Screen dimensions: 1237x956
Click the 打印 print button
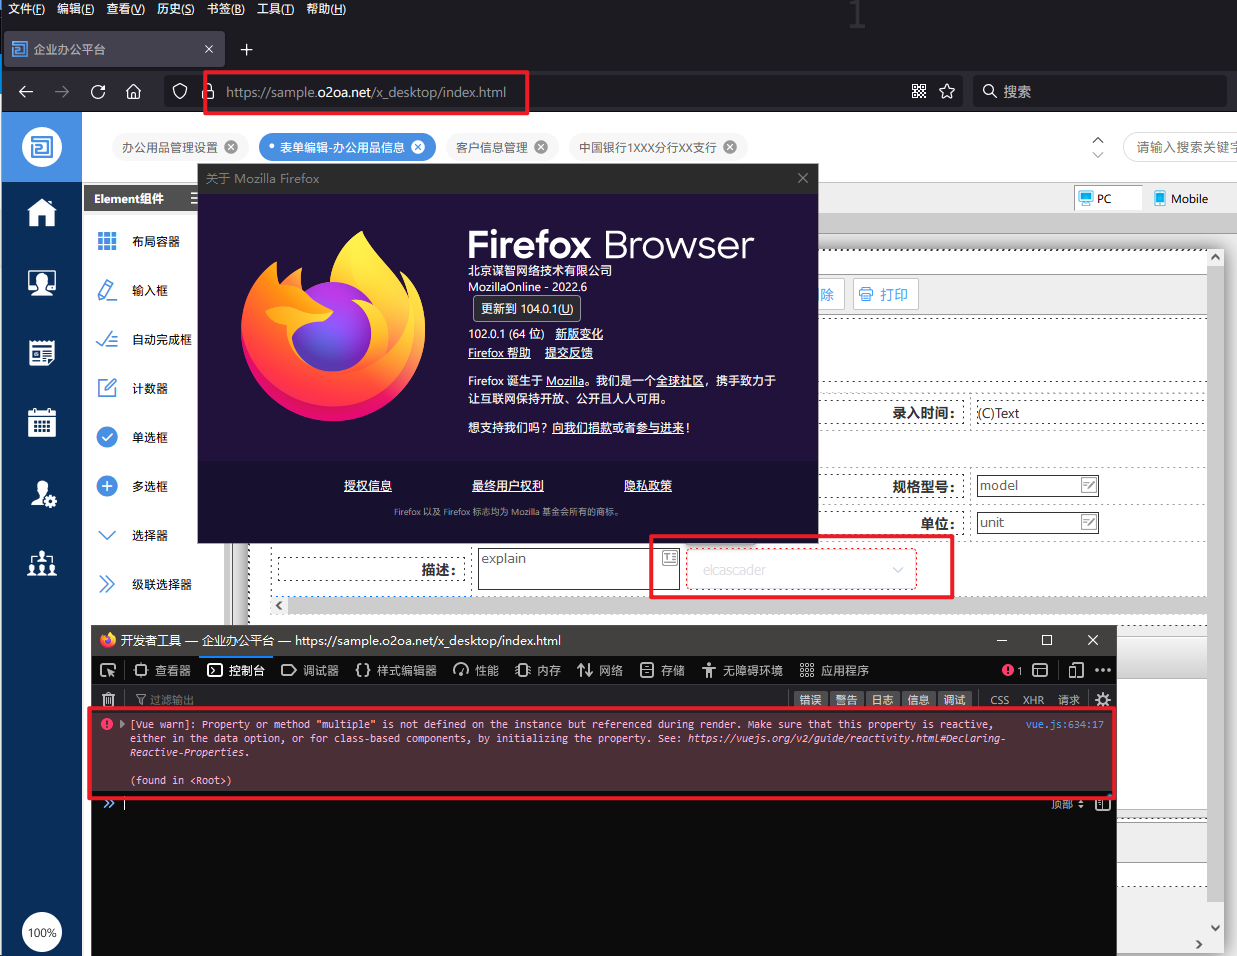pos(884,294)
